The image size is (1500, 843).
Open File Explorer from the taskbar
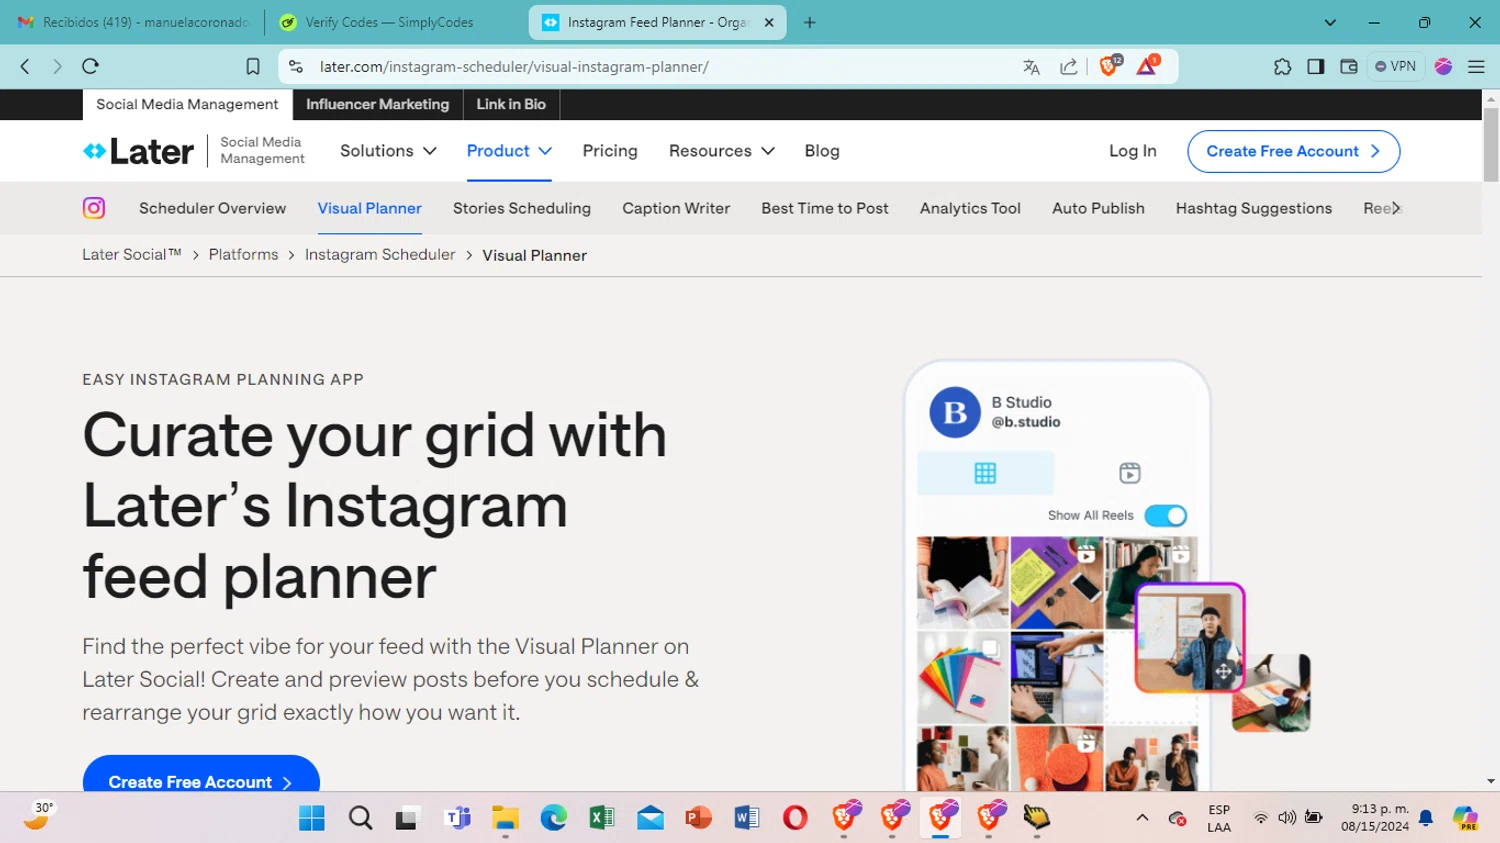coord(505,818)
